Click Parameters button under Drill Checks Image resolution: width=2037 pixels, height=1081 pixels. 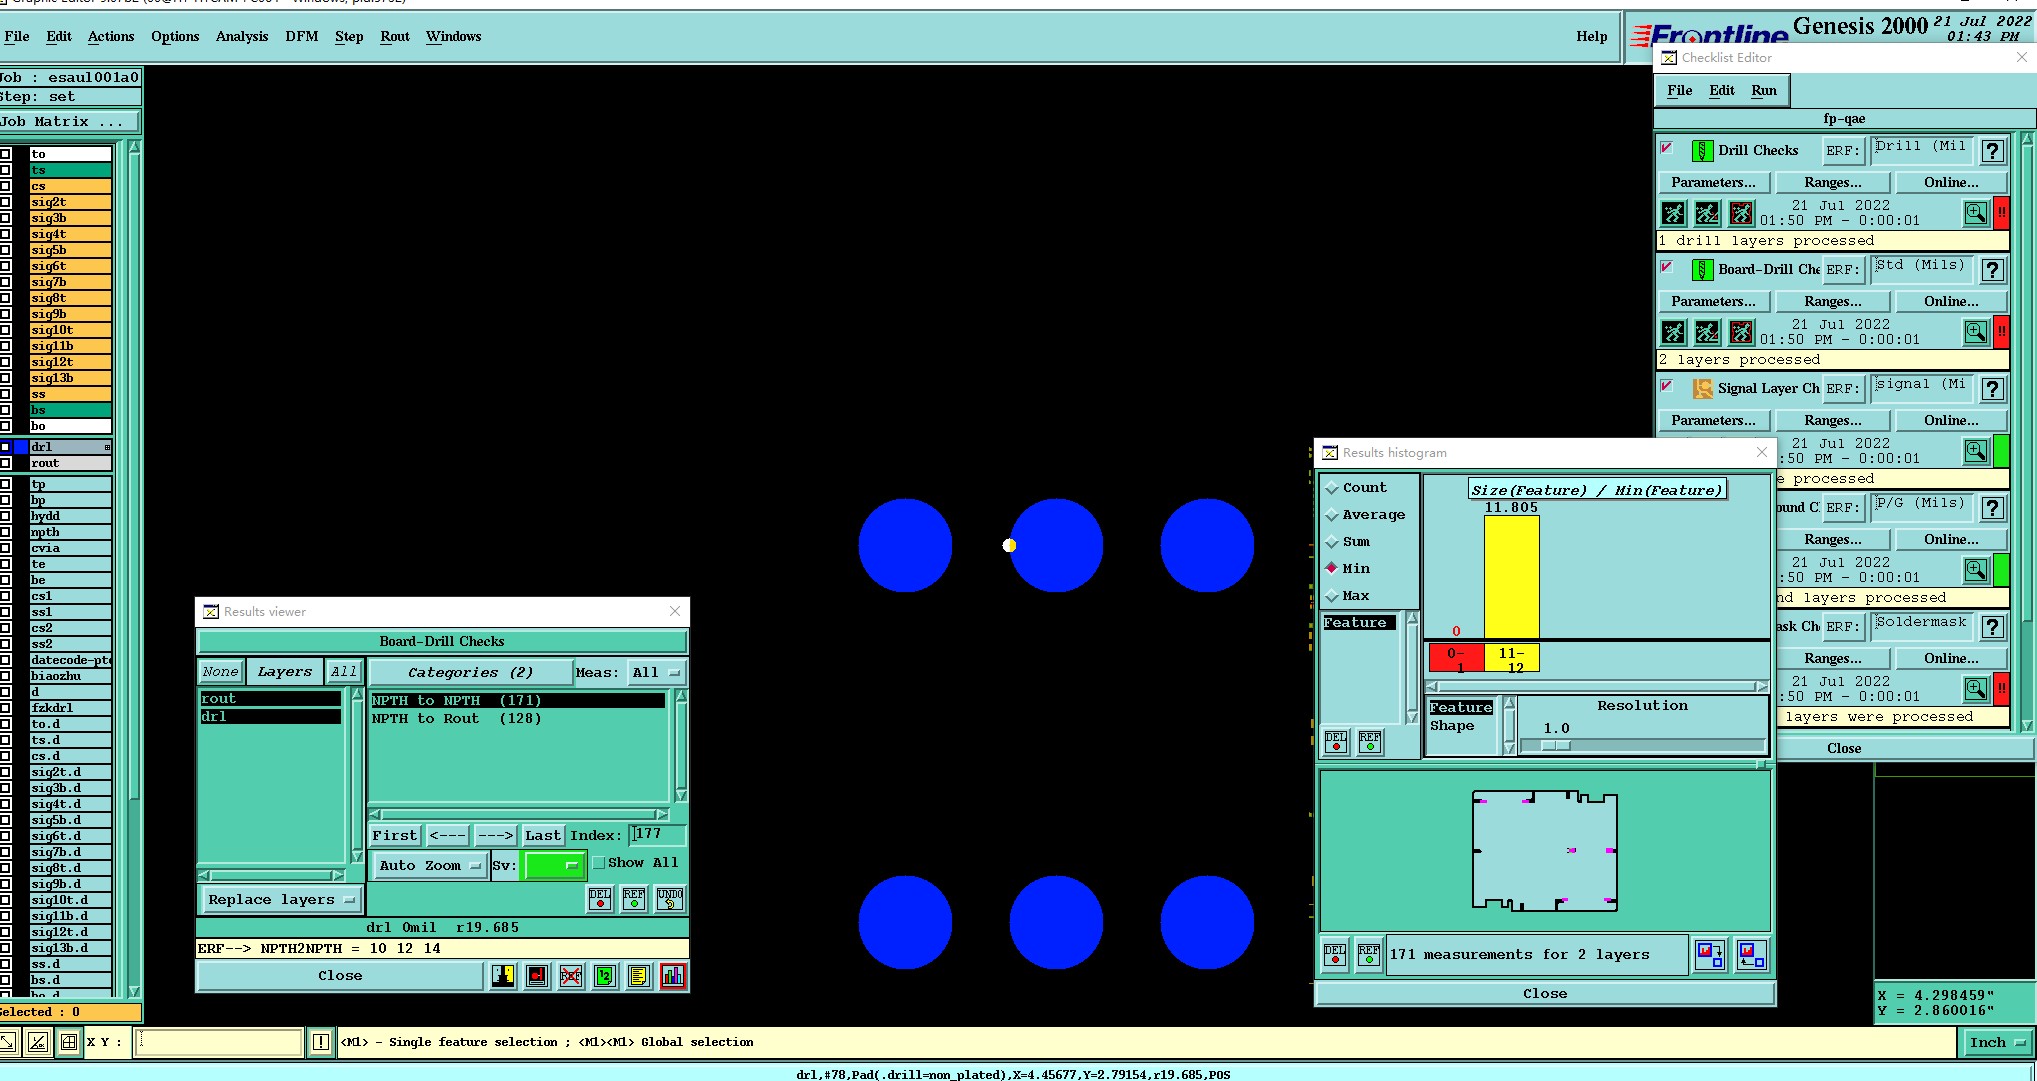[x=1713, y=183]
